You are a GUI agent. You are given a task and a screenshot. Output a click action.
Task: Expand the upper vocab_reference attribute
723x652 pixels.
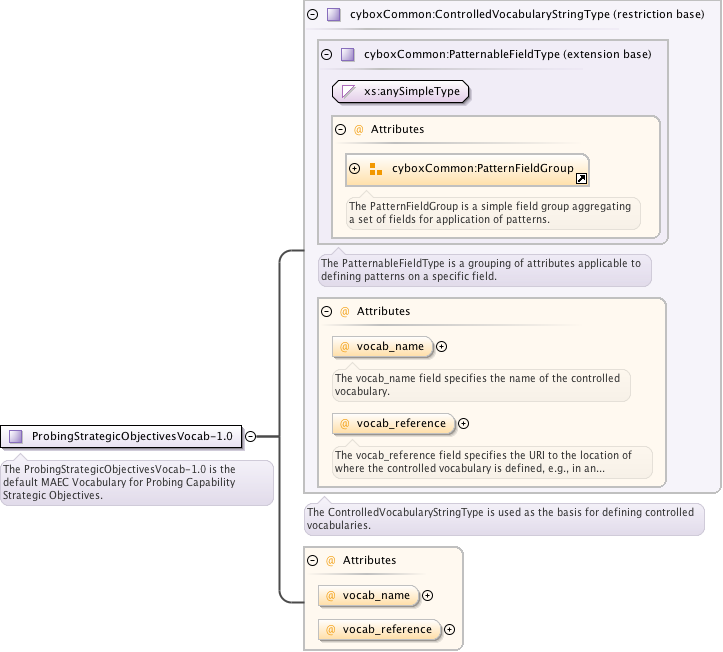(463, 423)
